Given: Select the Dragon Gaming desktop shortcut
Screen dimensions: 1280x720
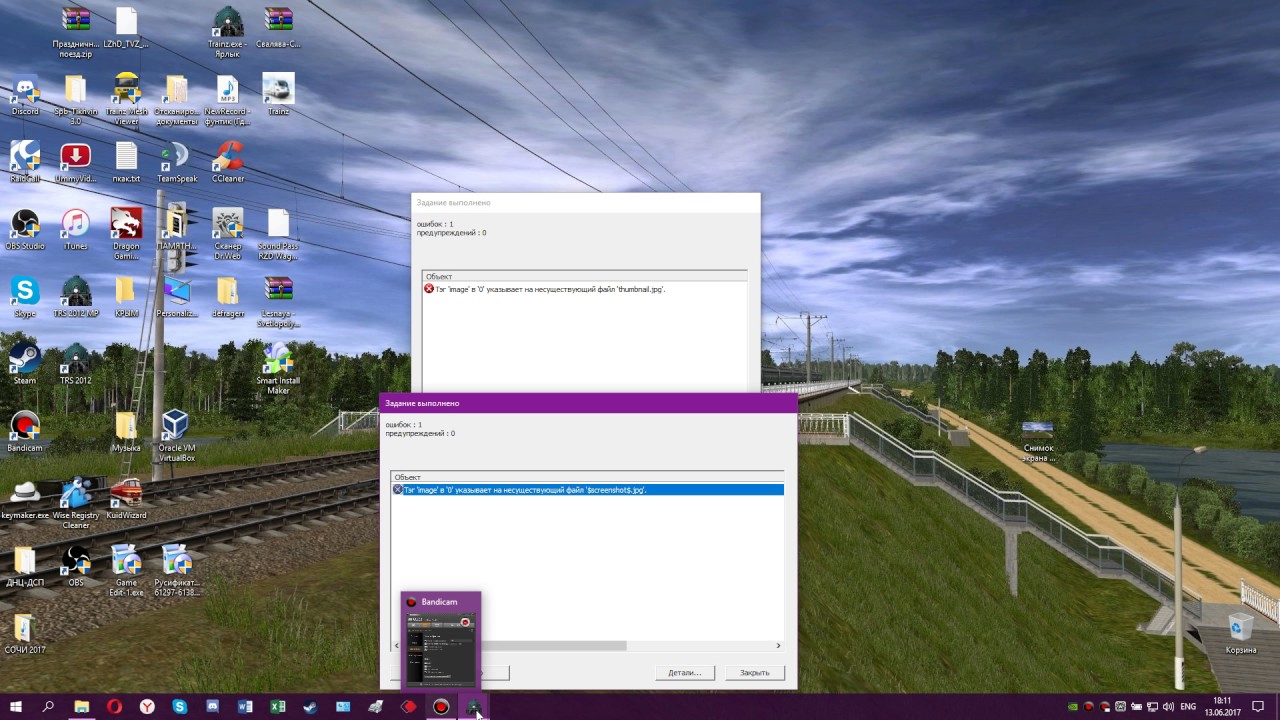Looking at the screenshot, I should tap(126, 234).
